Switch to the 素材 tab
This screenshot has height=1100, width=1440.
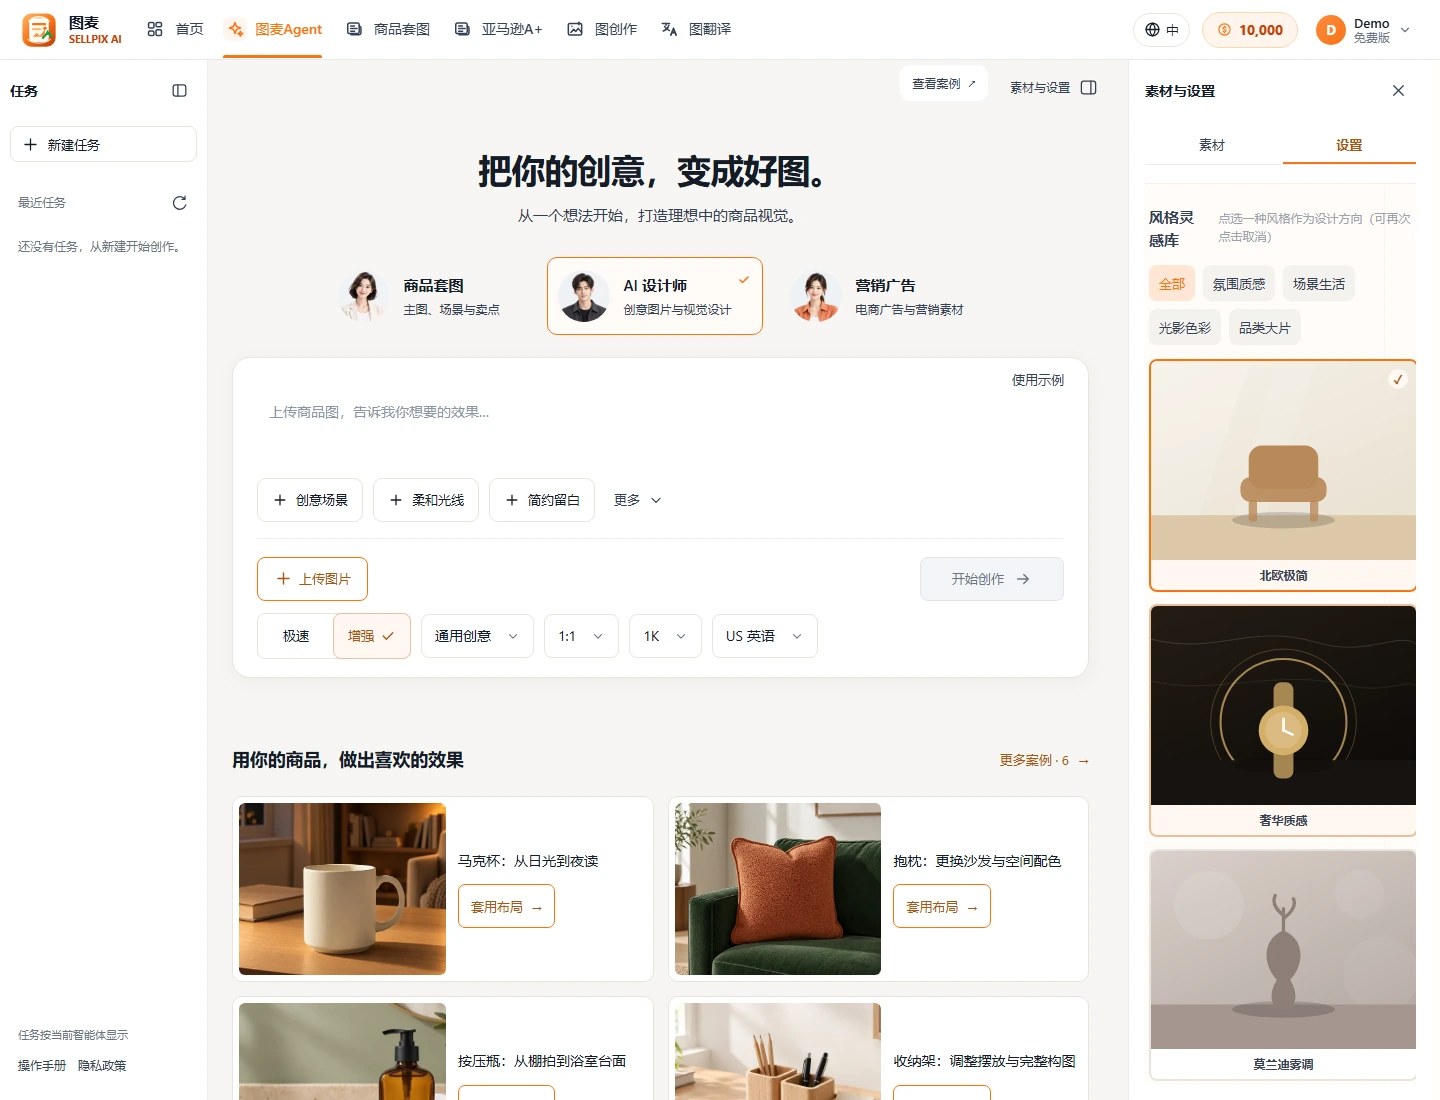click(1212, 145)
